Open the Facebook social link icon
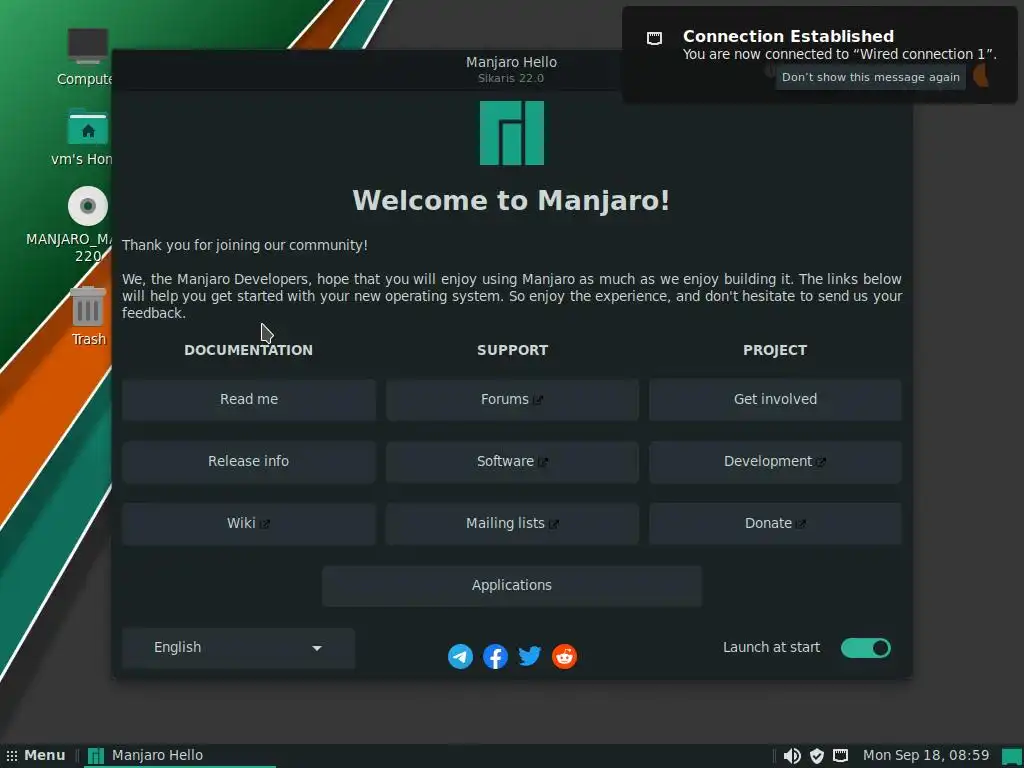The height and width of the screenshot is (768, 1024). (x=495, y=656)
